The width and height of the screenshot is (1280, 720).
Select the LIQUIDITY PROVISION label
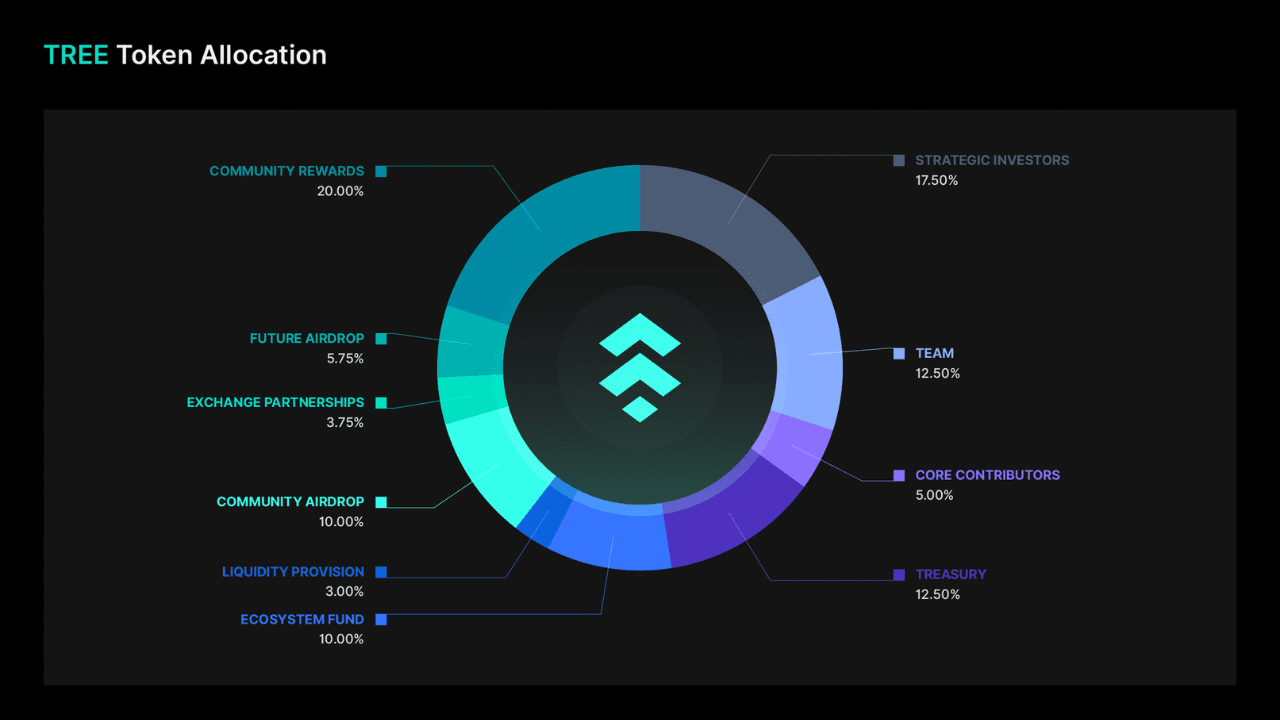click(x=293, y=572)
